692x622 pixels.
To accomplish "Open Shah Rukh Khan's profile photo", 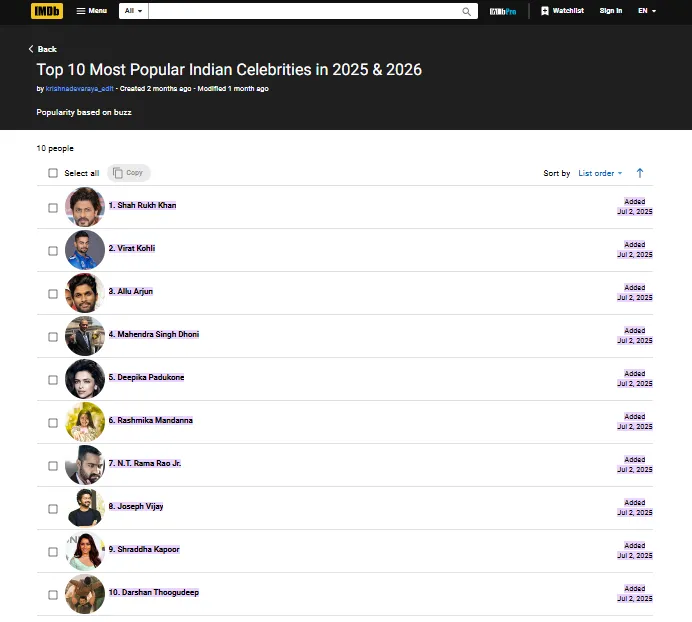I will pos(85,207).
